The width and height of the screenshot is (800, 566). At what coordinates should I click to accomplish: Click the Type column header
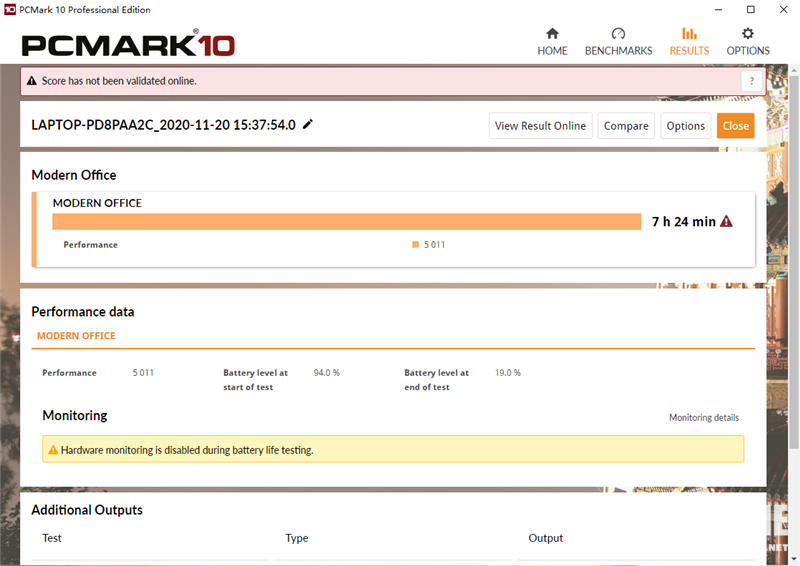coord(296,538)
